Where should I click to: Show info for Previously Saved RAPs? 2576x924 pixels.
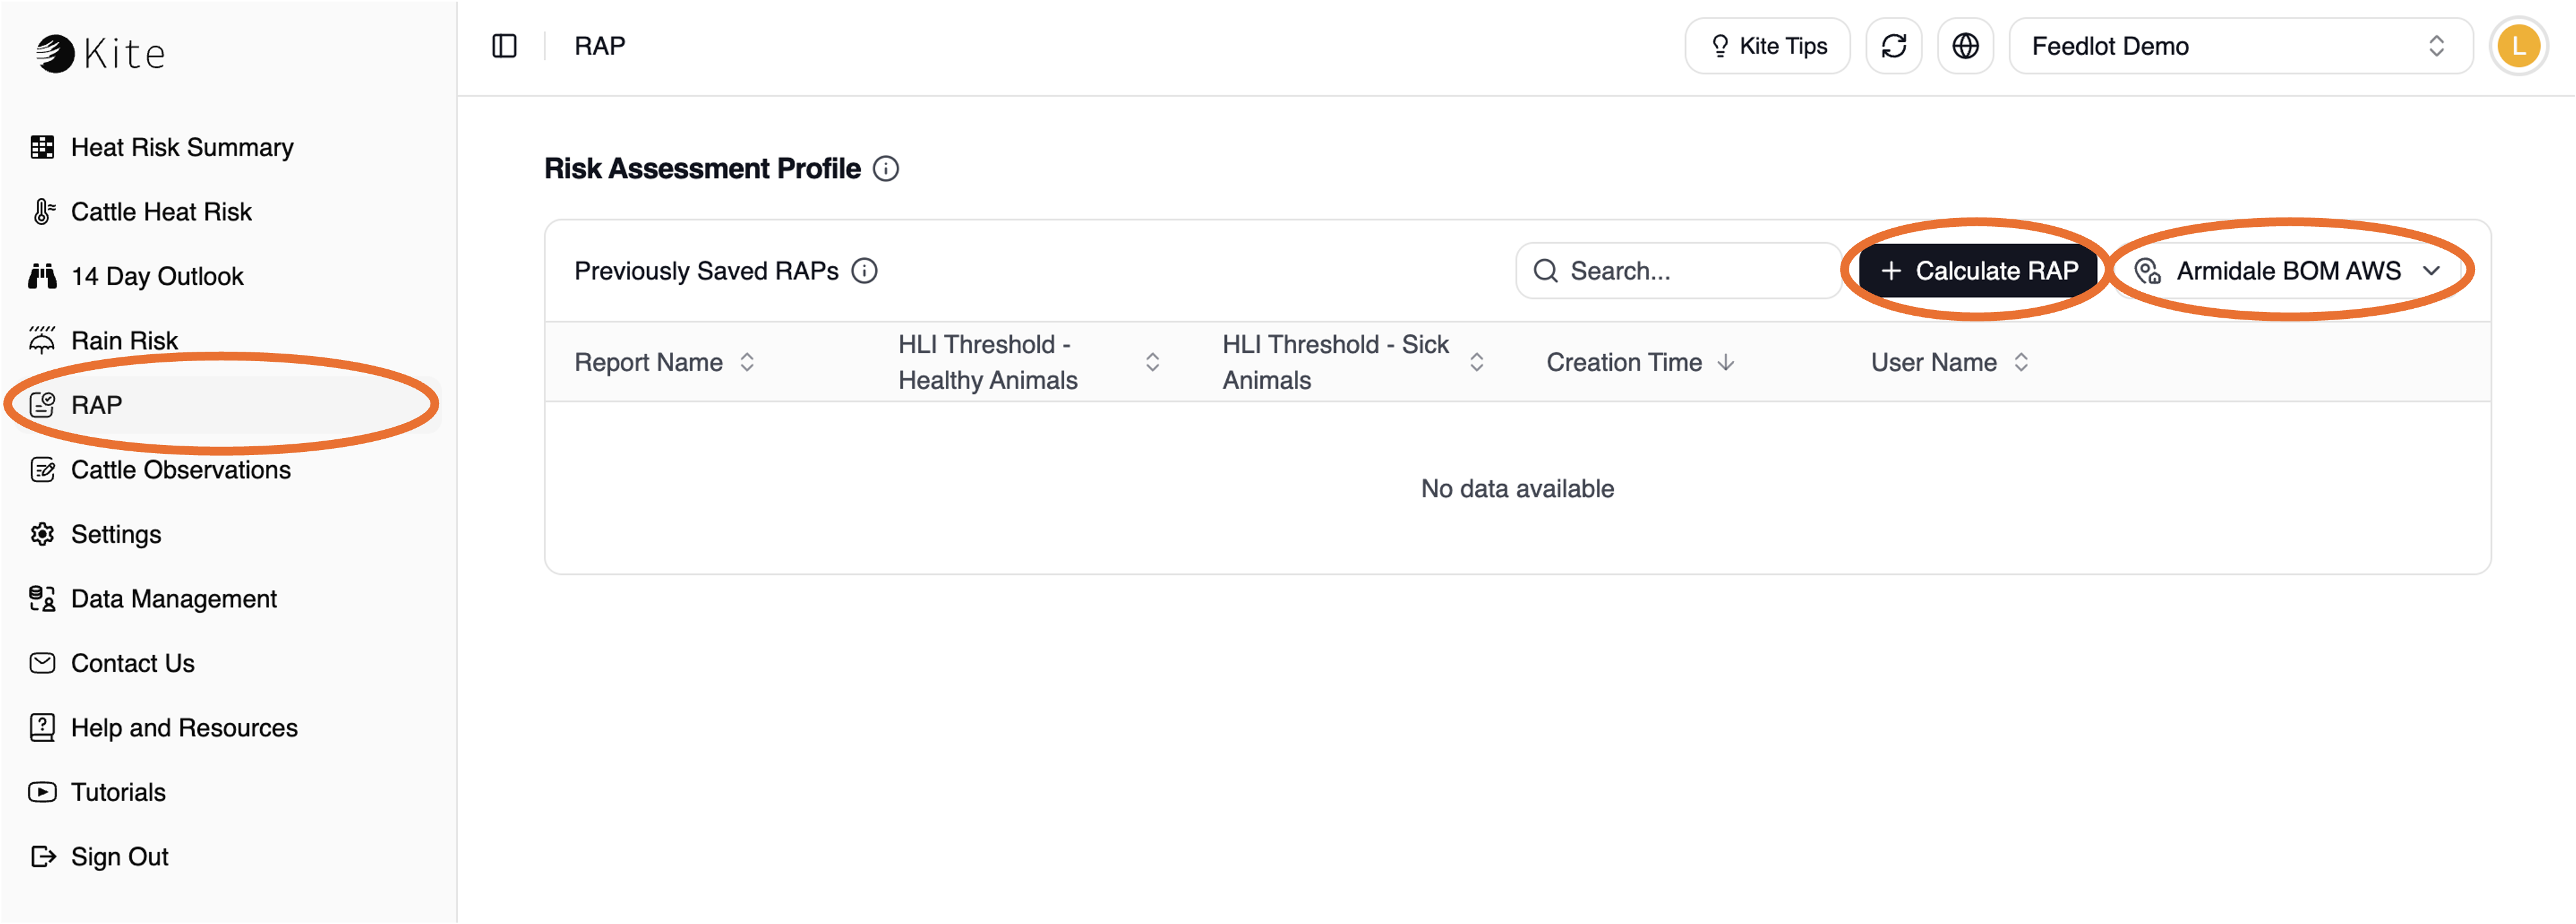click(x=864, y=271)
